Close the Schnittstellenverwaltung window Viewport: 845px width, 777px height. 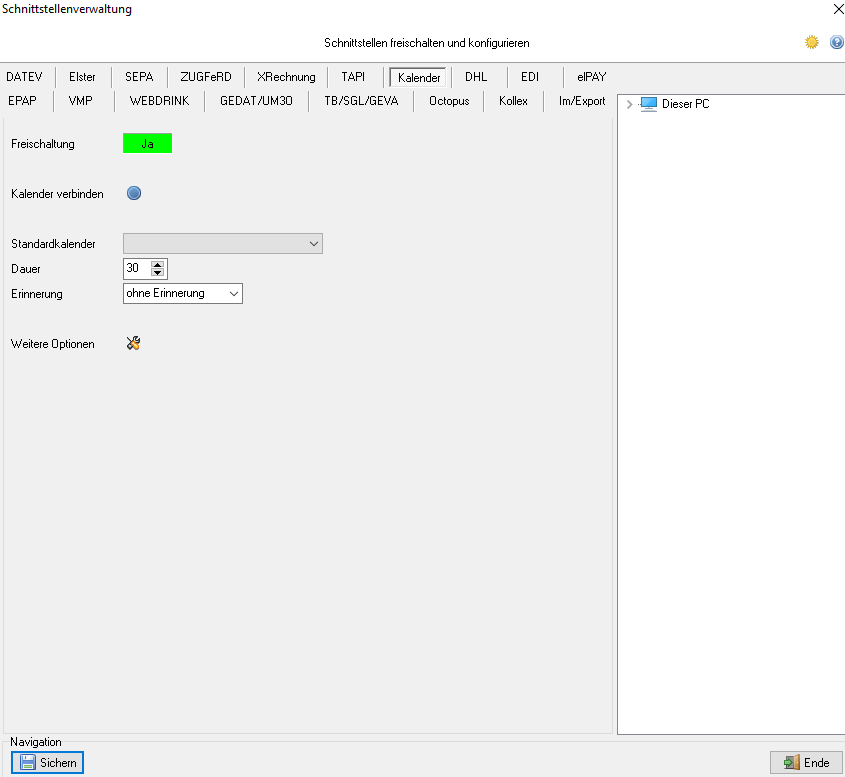tap(837, 9)
